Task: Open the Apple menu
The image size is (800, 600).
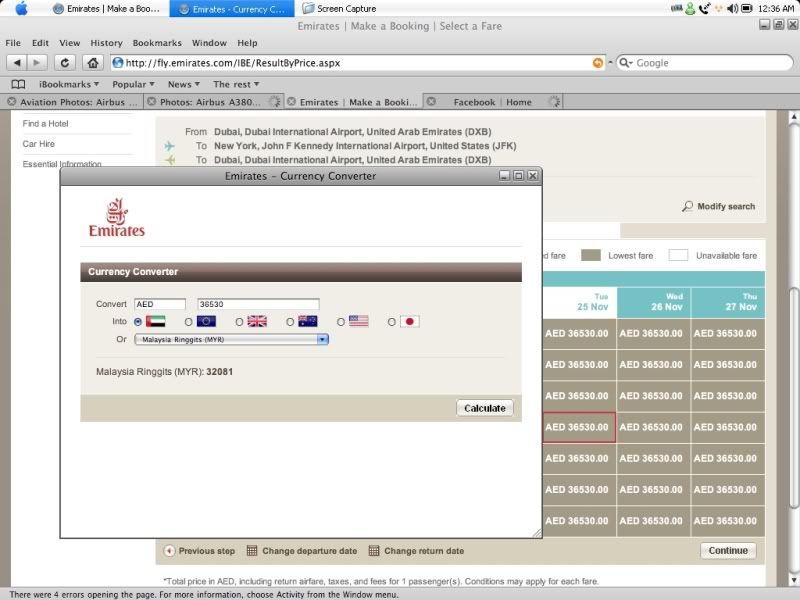Action: tap(21, 9)
